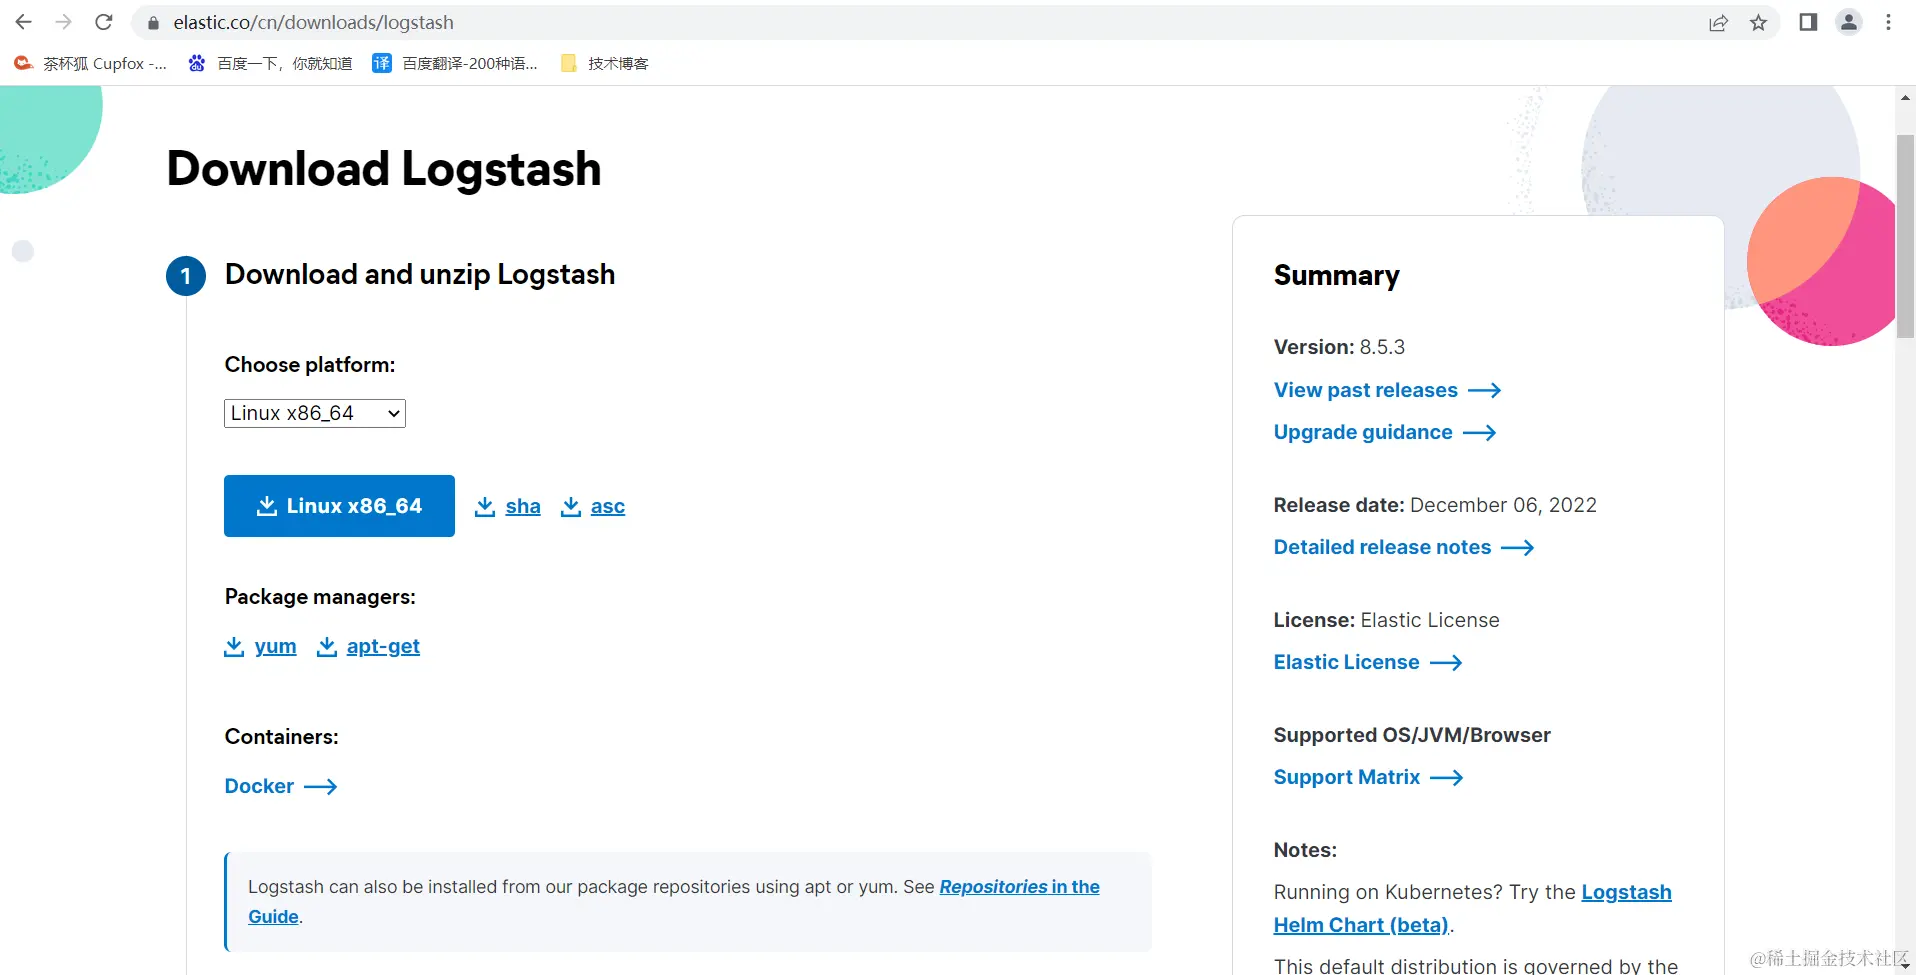Download the sha checksum file

pyautogui.click(x=508, y=507)
